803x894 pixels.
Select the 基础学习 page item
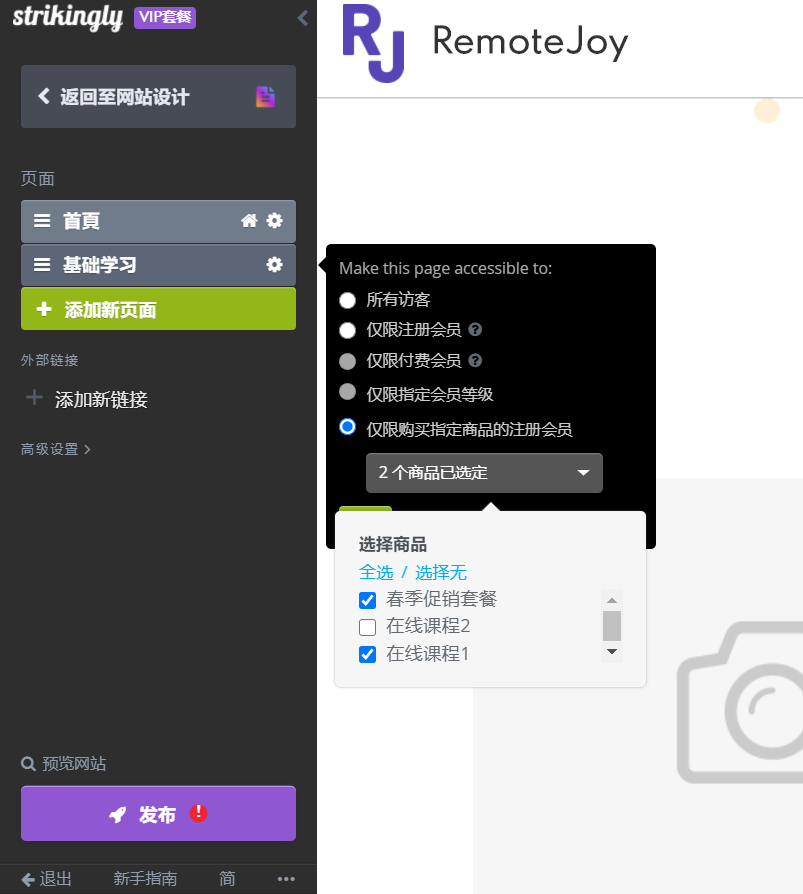pos(159,265)
